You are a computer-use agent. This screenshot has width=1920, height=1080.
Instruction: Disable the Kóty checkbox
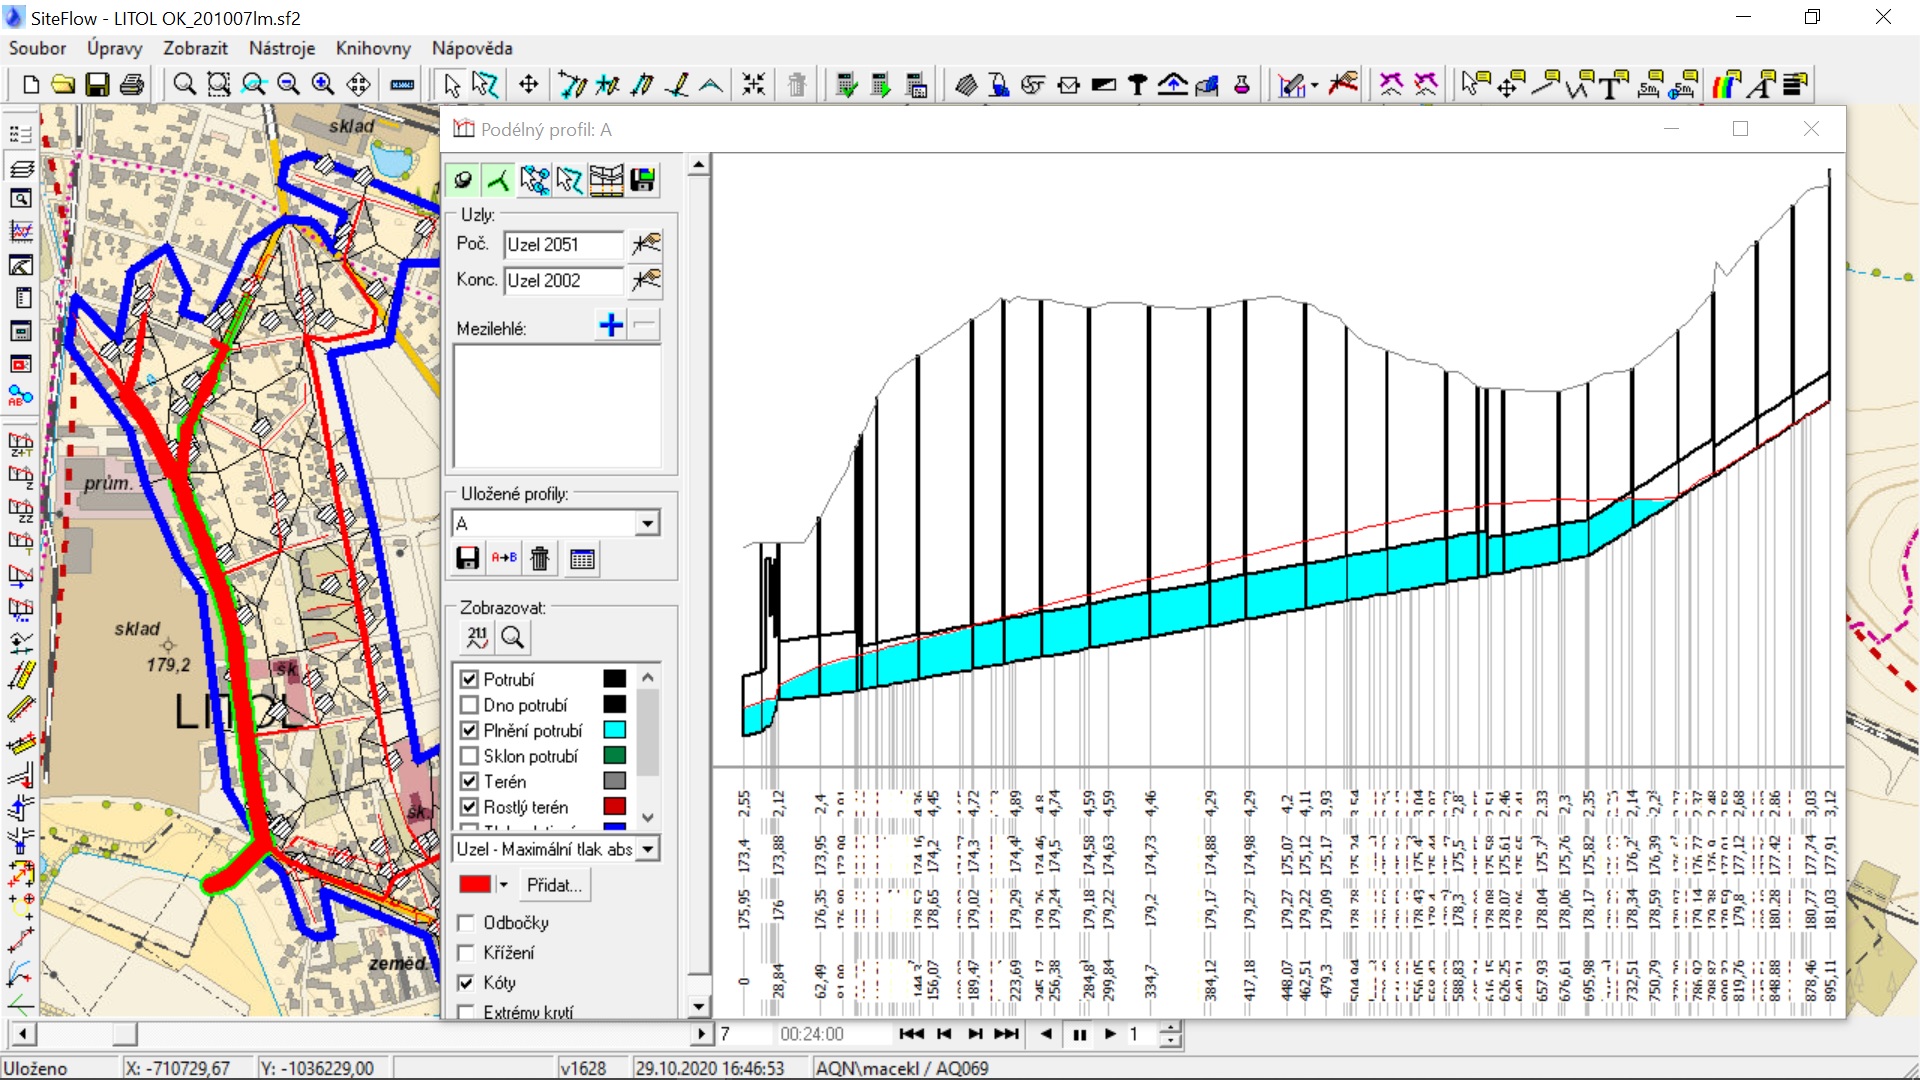coord(466,983)
